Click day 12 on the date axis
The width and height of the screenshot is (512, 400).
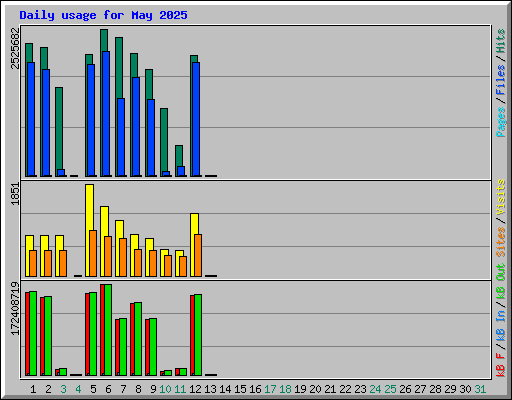click(x=195, y=389)
